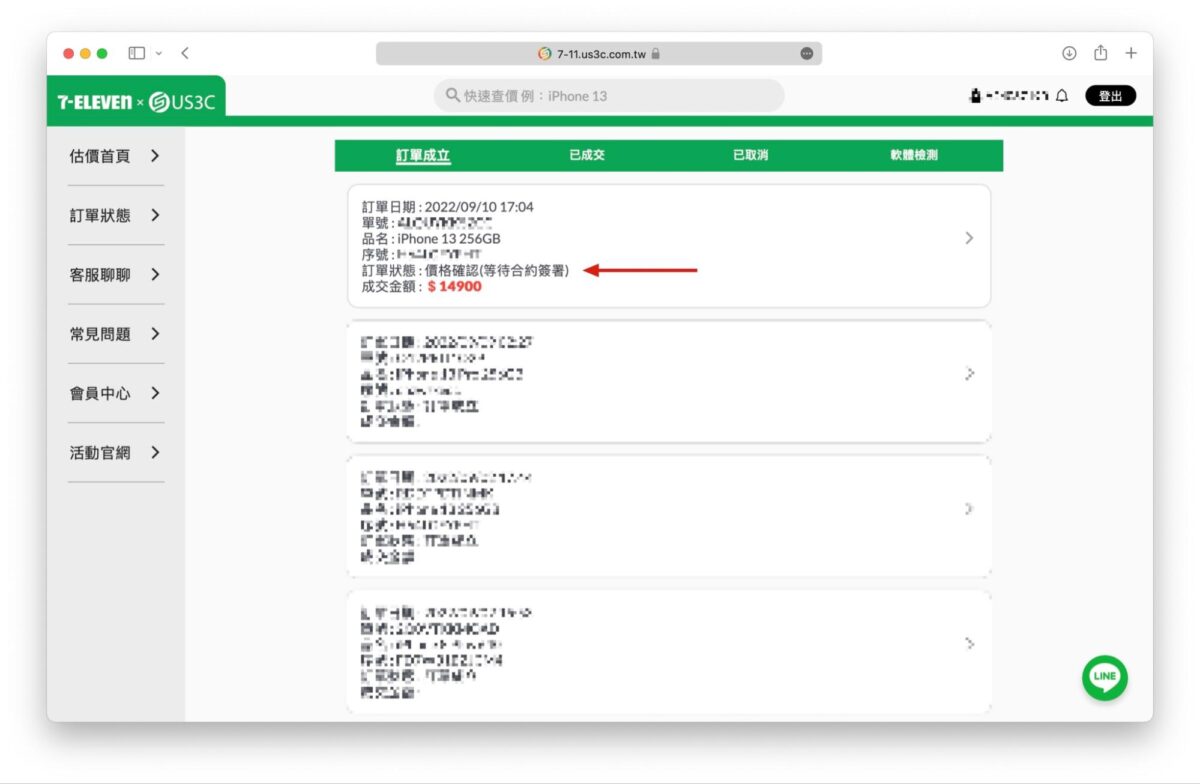Open 客服聊聊 in the sidebar
Image resolution: width=1200 pixels, height=784 pixels.
[x=100, y=275]
